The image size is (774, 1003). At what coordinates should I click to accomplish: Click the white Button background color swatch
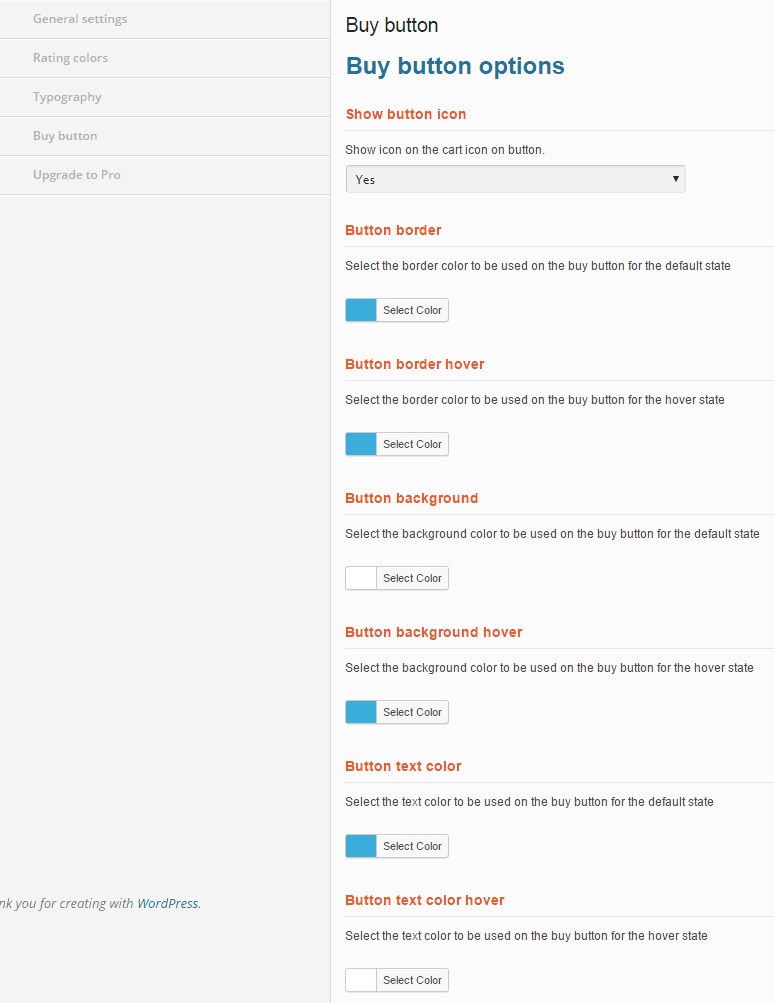click(x=361, y=578)
